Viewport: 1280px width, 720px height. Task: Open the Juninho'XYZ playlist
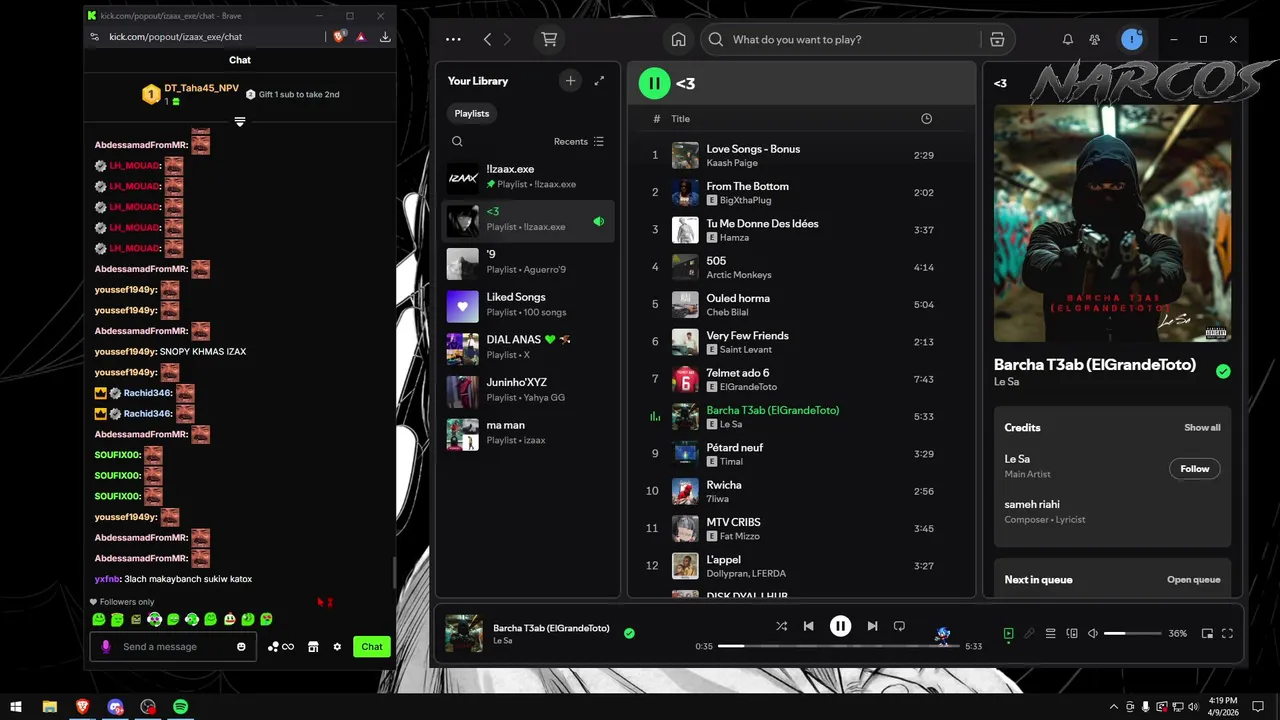click(528, 390)
